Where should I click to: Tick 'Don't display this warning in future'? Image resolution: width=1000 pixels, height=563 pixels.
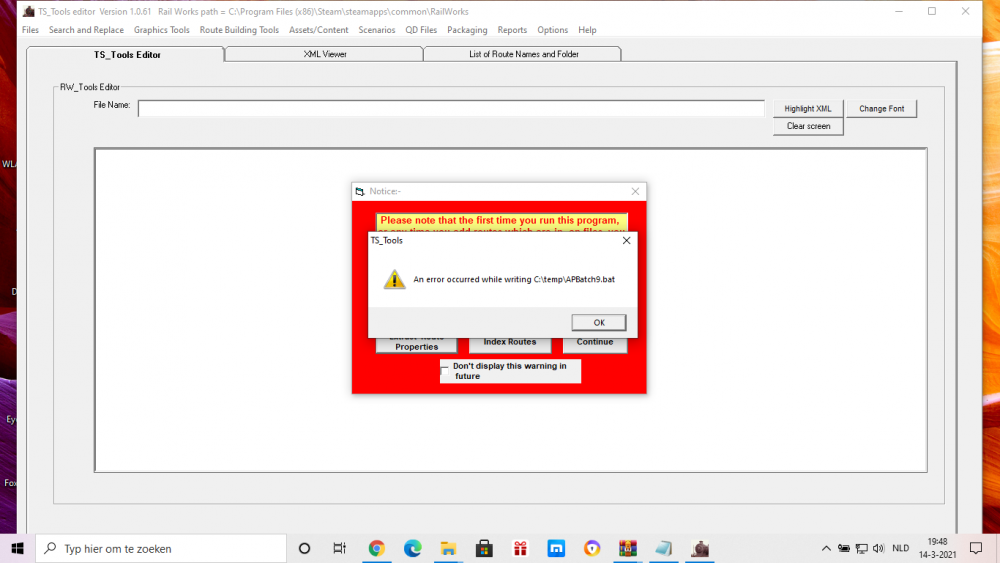[x=445, y=367]
